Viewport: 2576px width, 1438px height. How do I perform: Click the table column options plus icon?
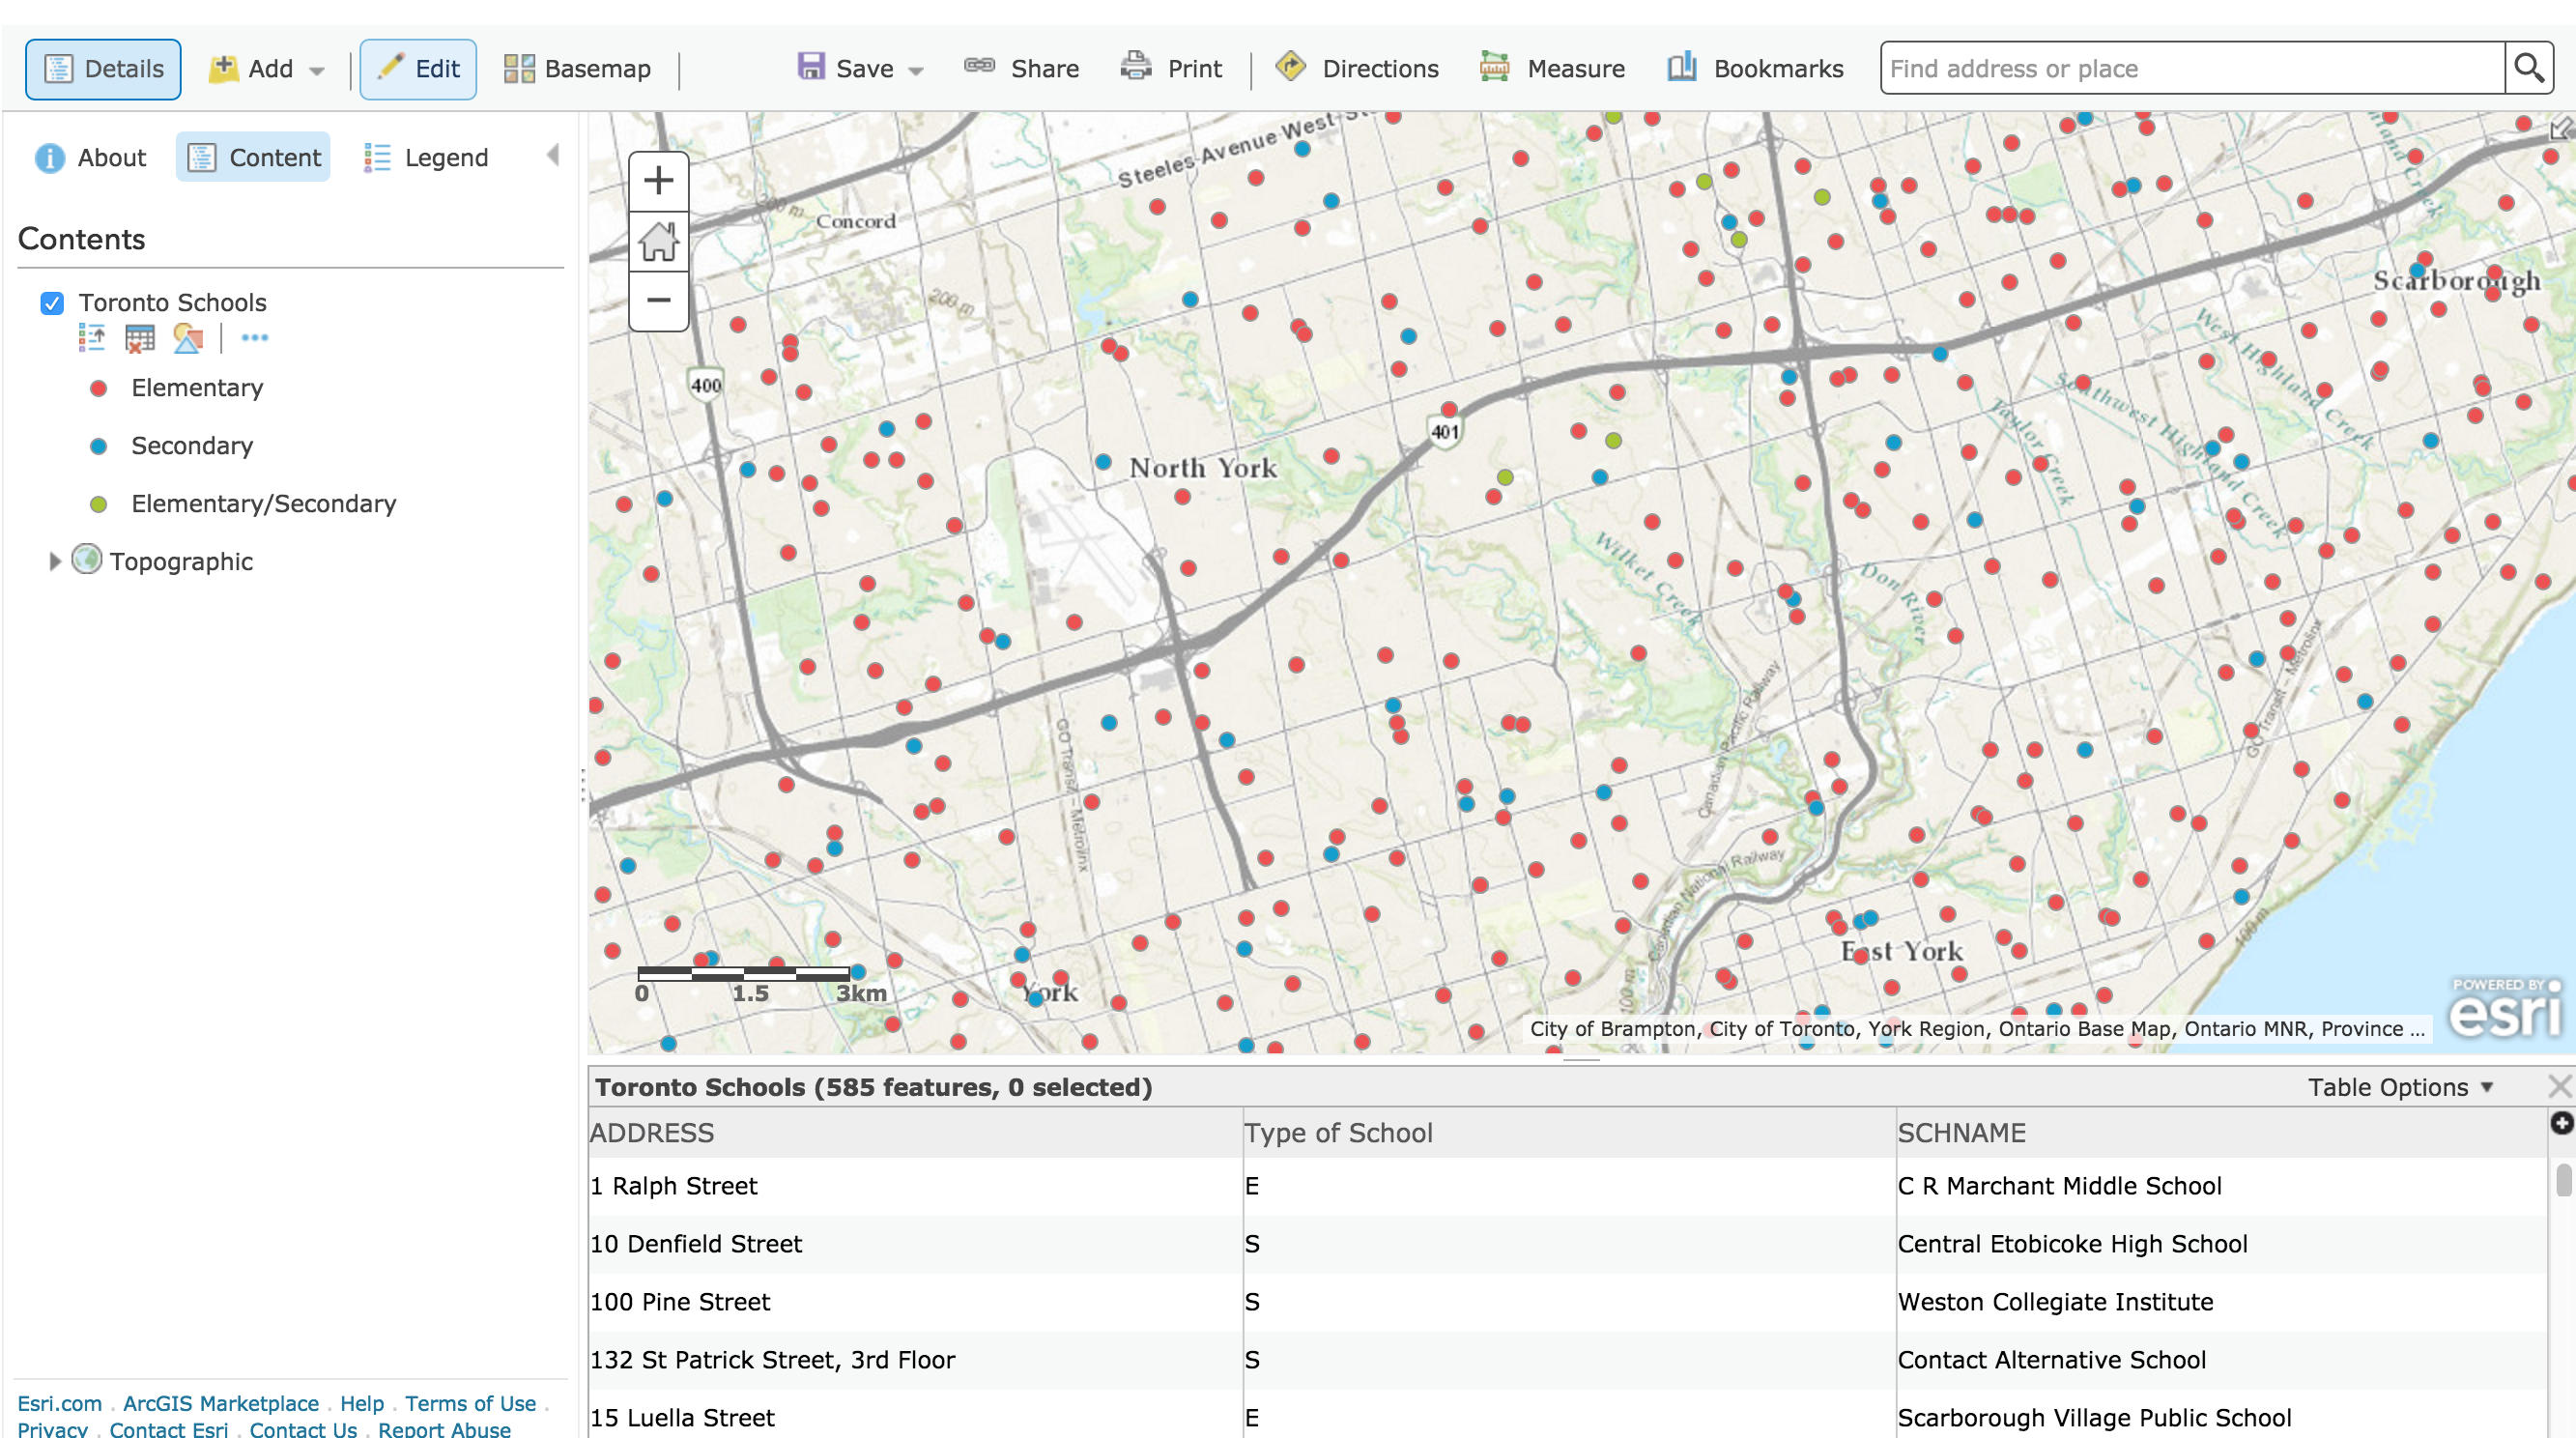pyautogui.click(x=2562, y=1123)
